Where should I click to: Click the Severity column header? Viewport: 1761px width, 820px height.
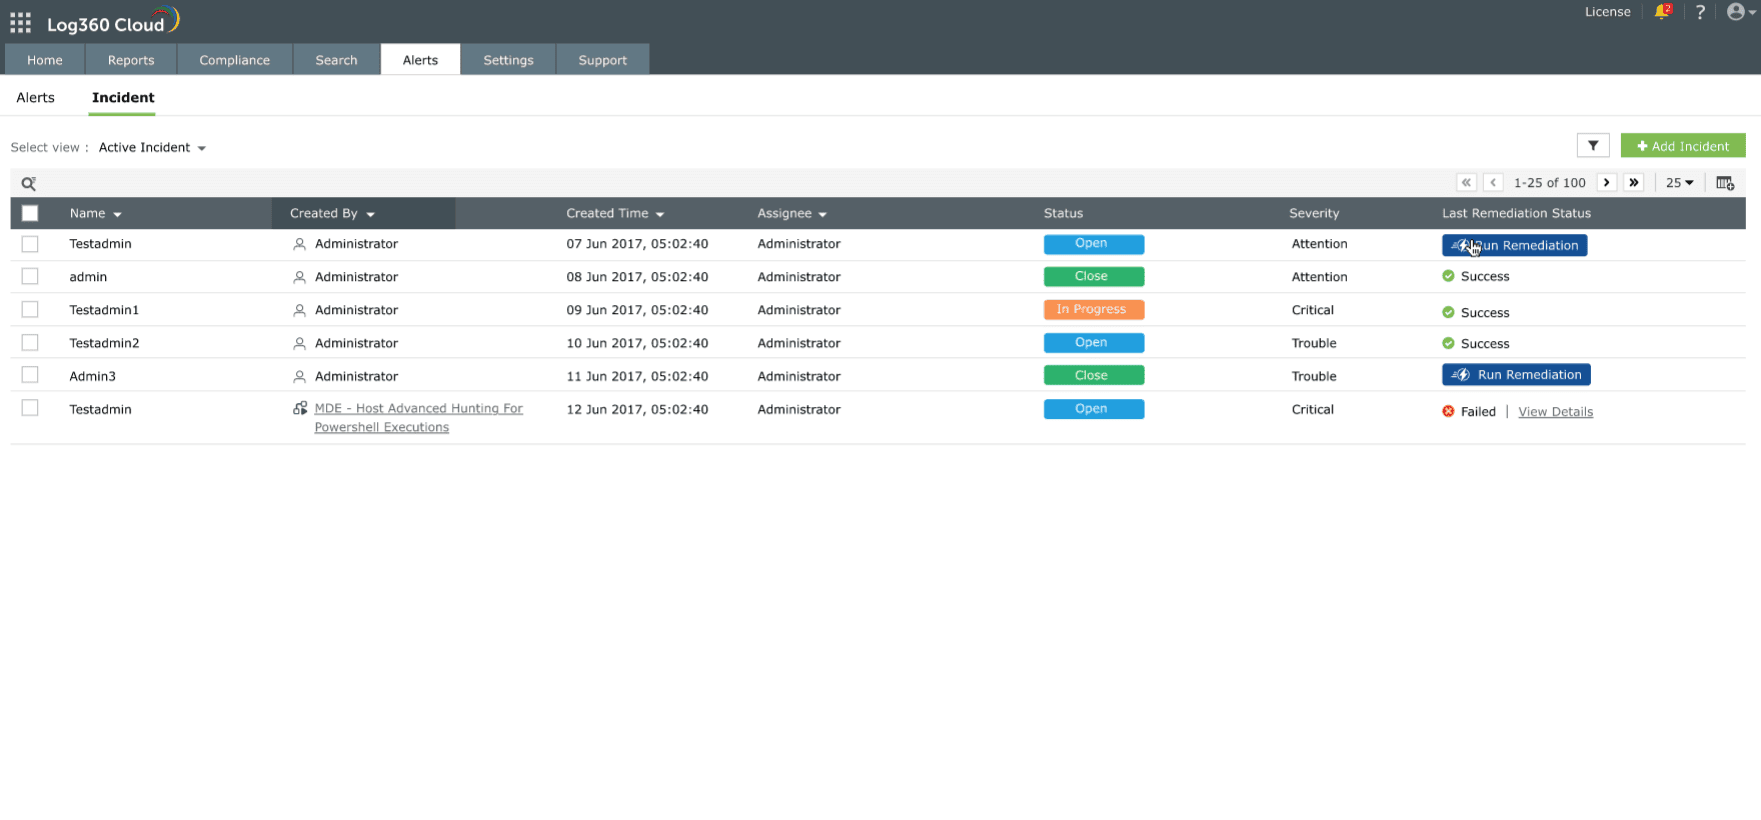(1314, 213)
